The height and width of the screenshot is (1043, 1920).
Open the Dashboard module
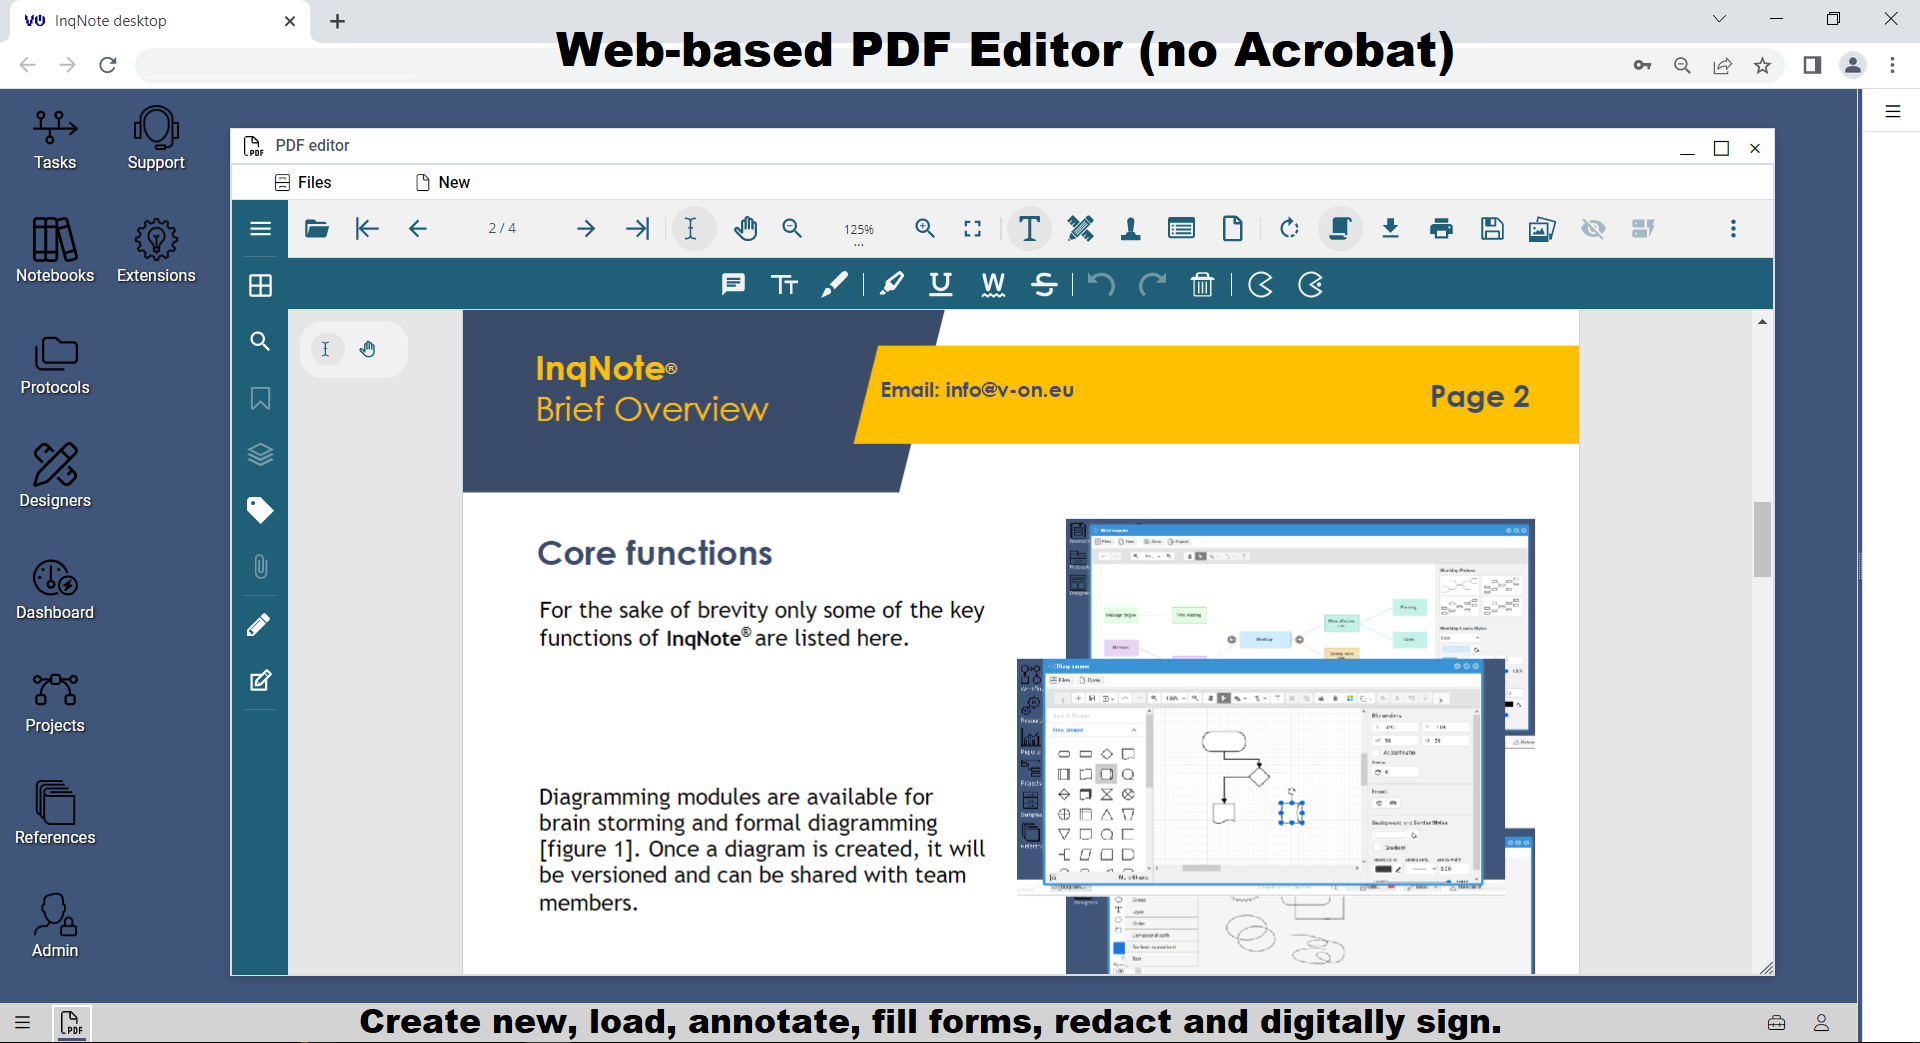point(55,590)
